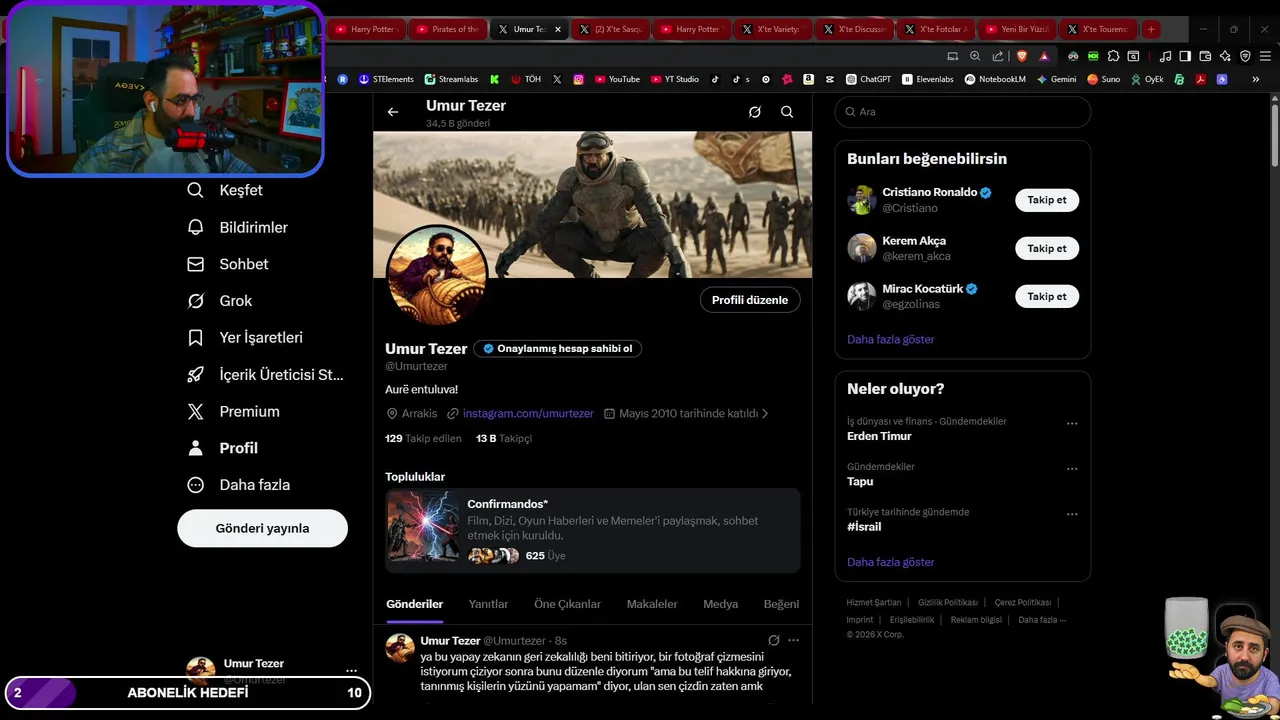Open a new browser tab with plus
The height and width of the screenshot is (720, 1280).
[1151, 29]
